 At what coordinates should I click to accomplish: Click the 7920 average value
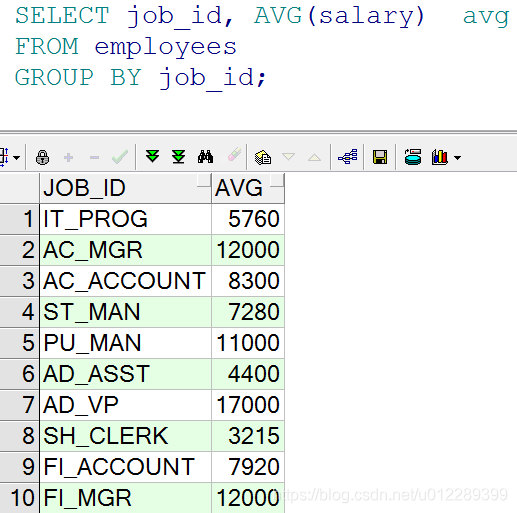point(248,467)
